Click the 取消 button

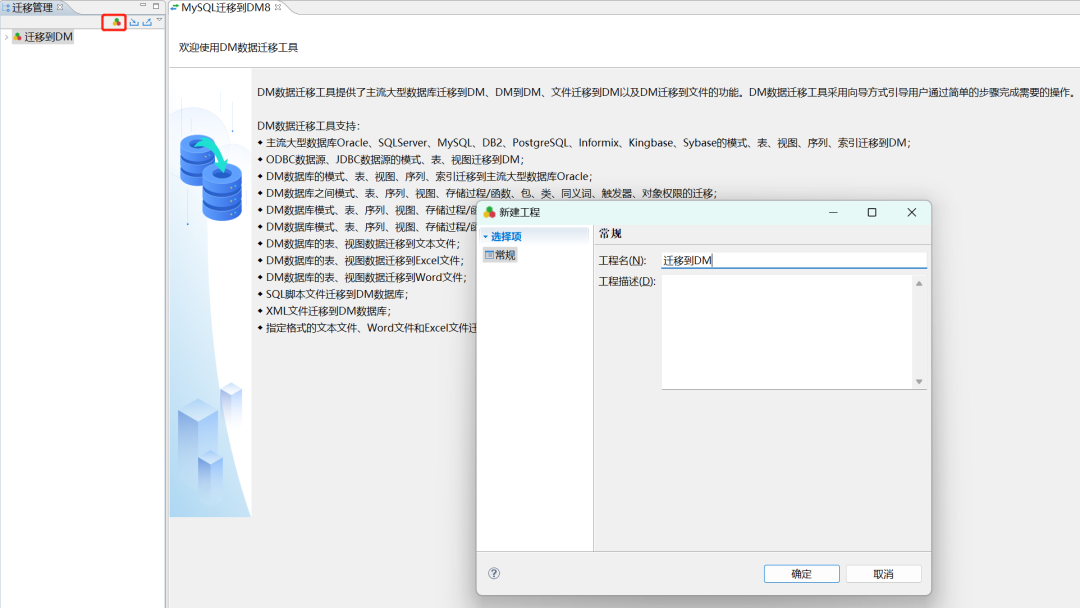pyautogui.click(x=884, y=574)
